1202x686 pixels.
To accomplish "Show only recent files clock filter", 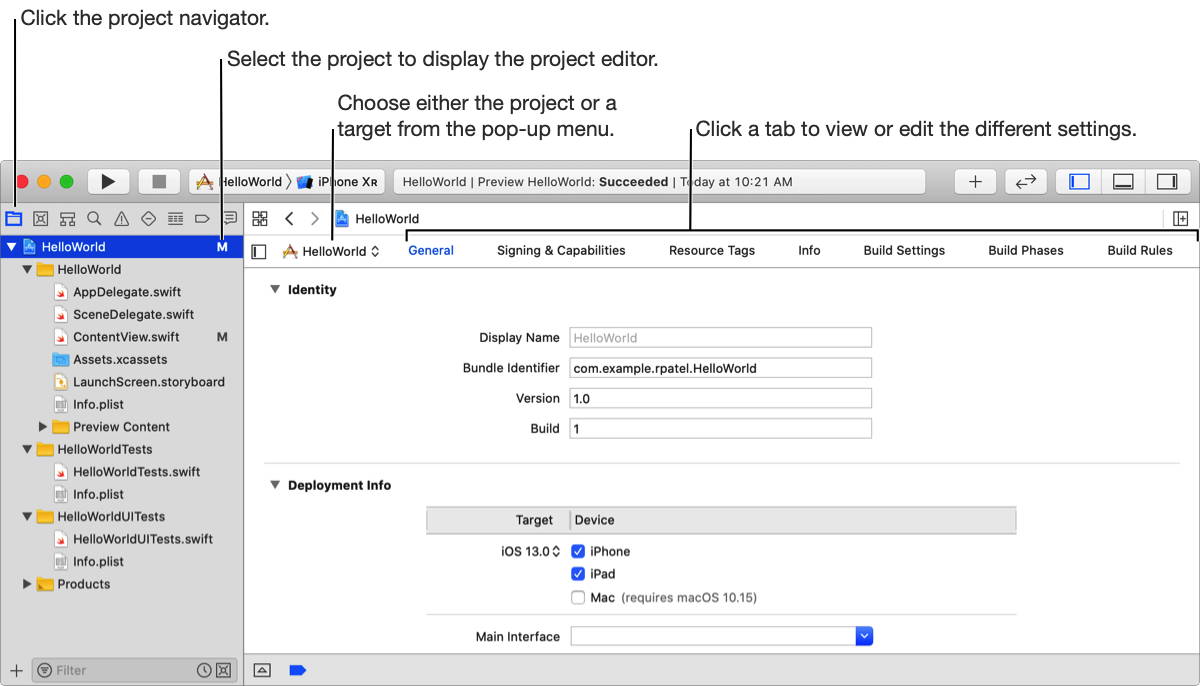I will pyautogui.click(x=204, y=670).
